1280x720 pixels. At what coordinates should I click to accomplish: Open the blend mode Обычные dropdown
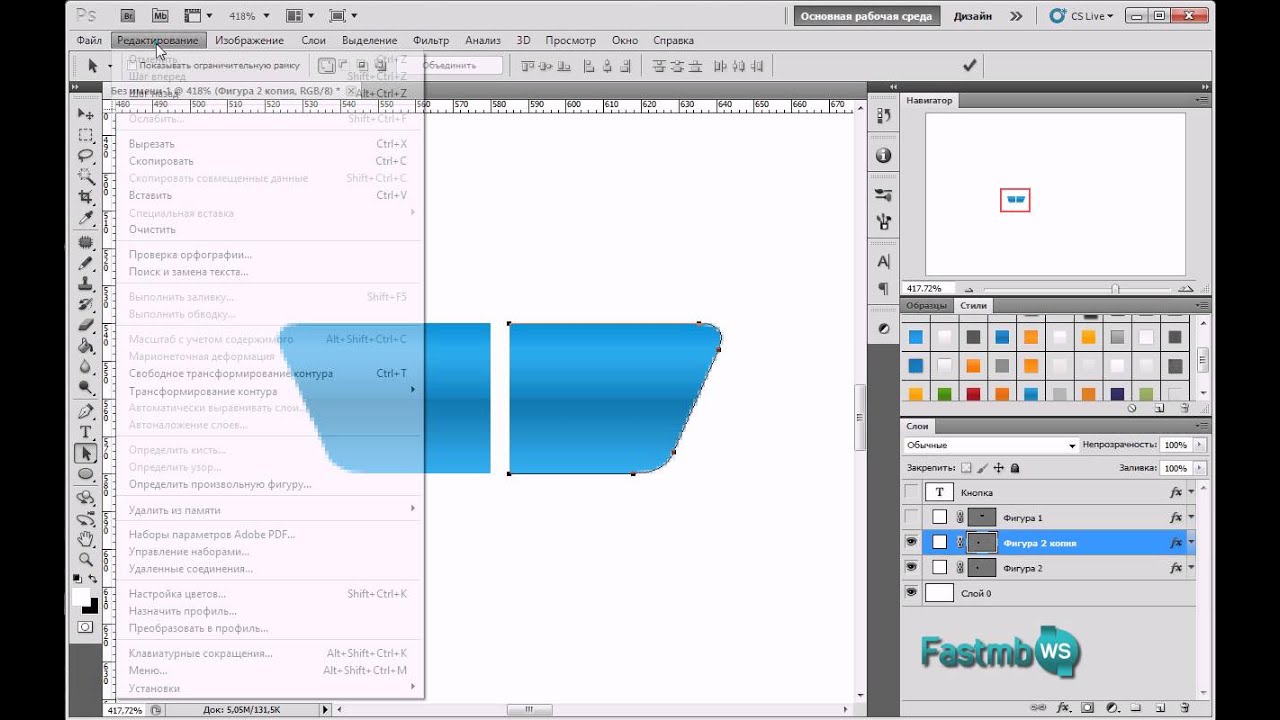point(991,445)
